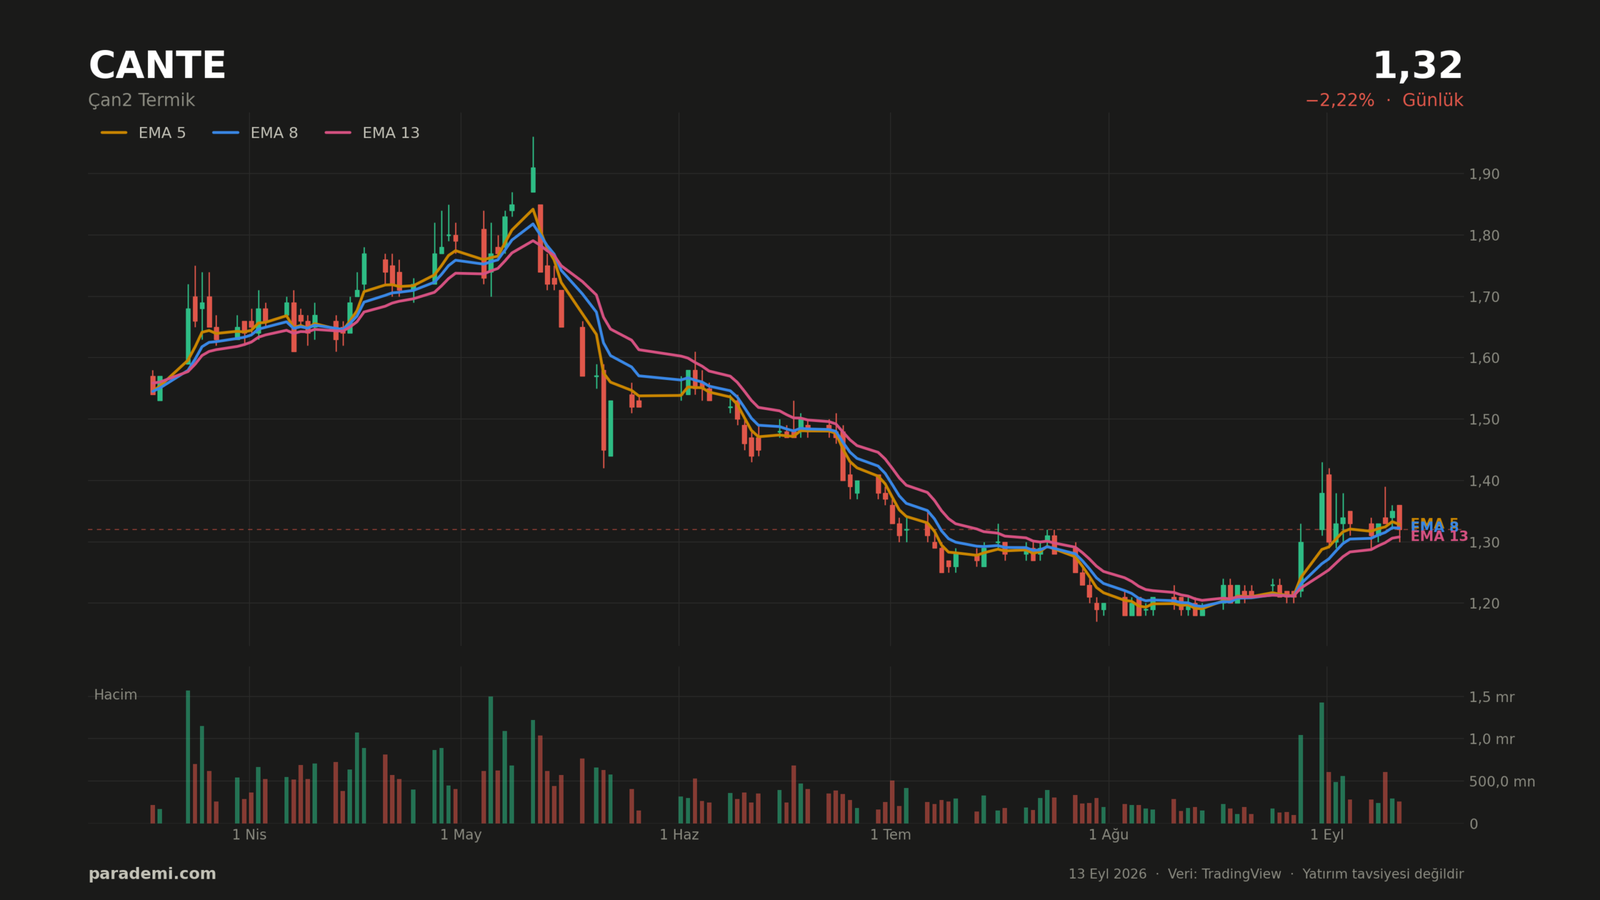Click the Günlük timeframe label
Image resolution: width=1600 pixels, height=900 pixels.
point(1432,101)
